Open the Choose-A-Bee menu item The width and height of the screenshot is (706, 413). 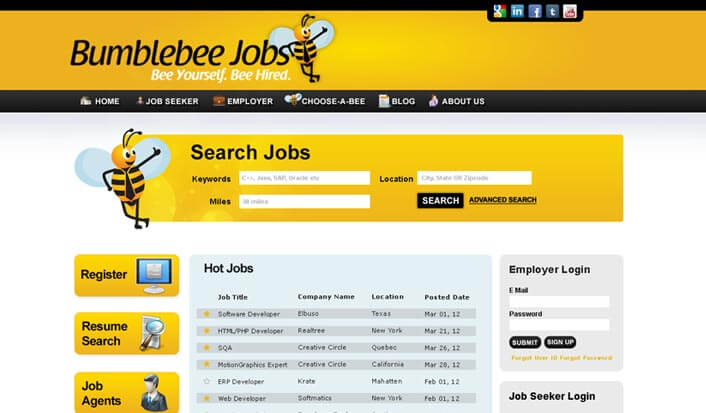(x=325, y=100)
